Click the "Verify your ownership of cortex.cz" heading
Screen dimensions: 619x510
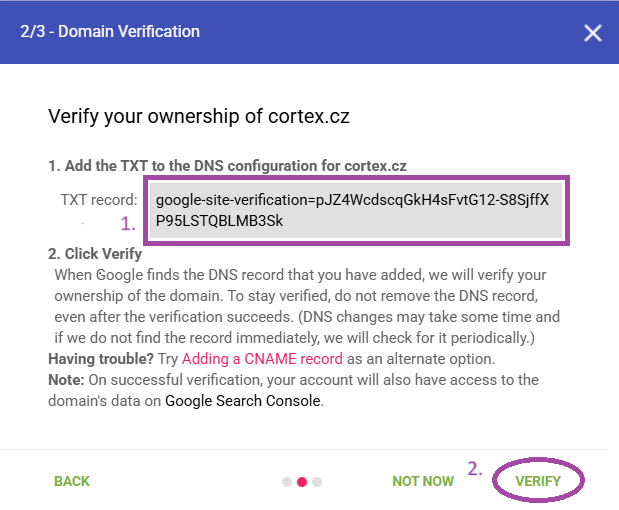[199, 117]
